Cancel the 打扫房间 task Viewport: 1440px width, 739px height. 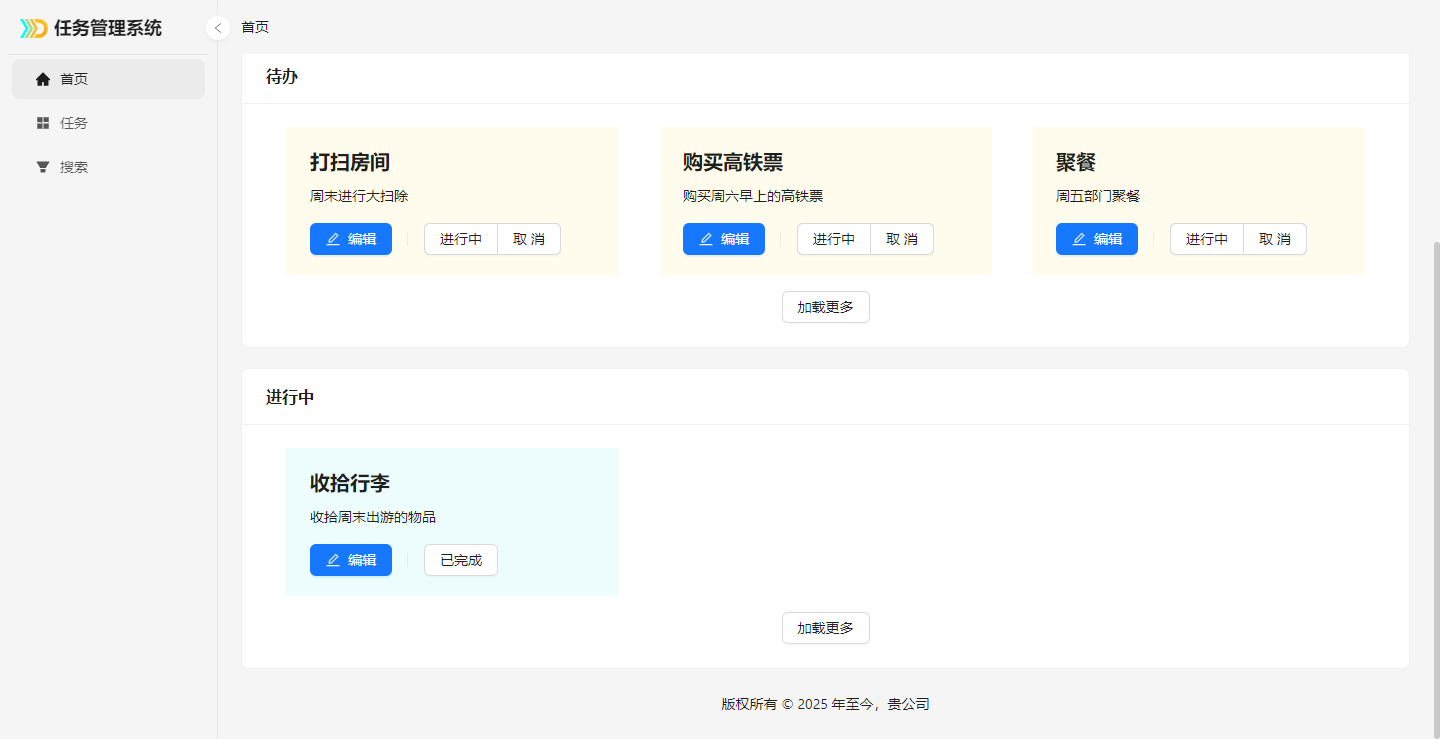(x=529, y=239)
